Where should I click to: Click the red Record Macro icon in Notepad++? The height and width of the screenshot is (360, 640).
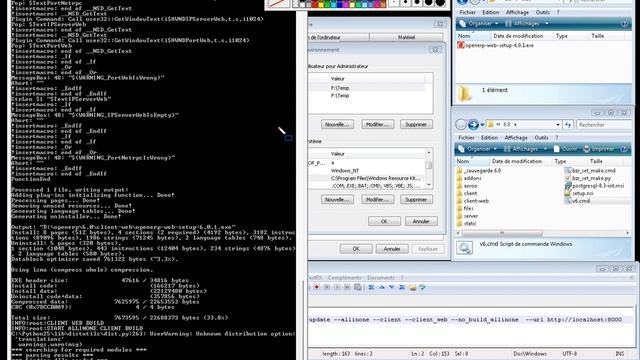pyautogui.click(x=316, y=287)
